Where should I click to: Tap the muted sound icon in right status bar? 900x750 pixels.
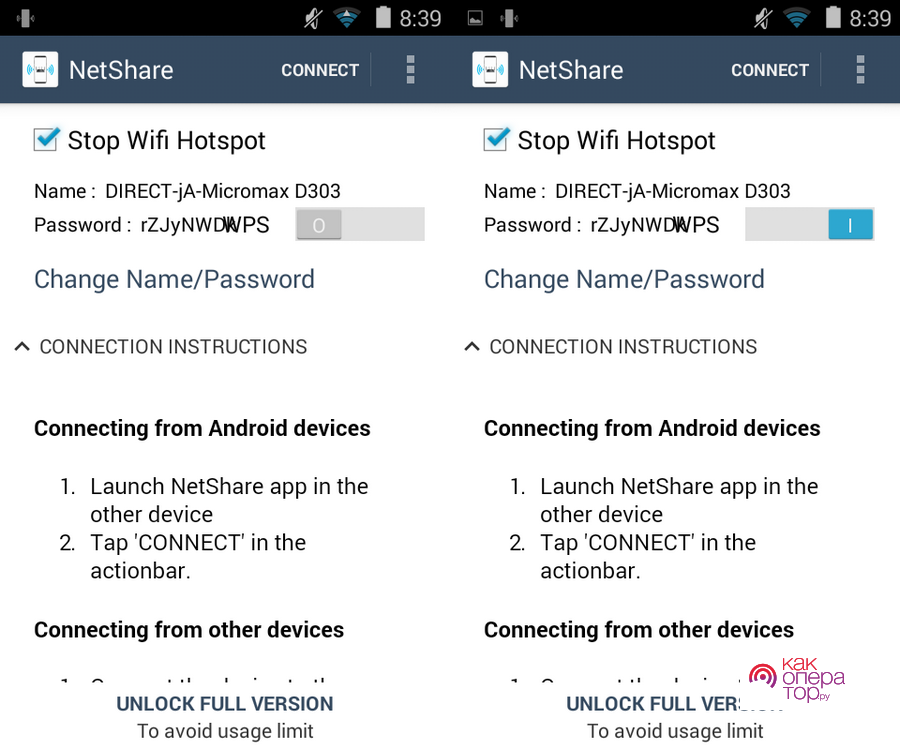point(763,18)
